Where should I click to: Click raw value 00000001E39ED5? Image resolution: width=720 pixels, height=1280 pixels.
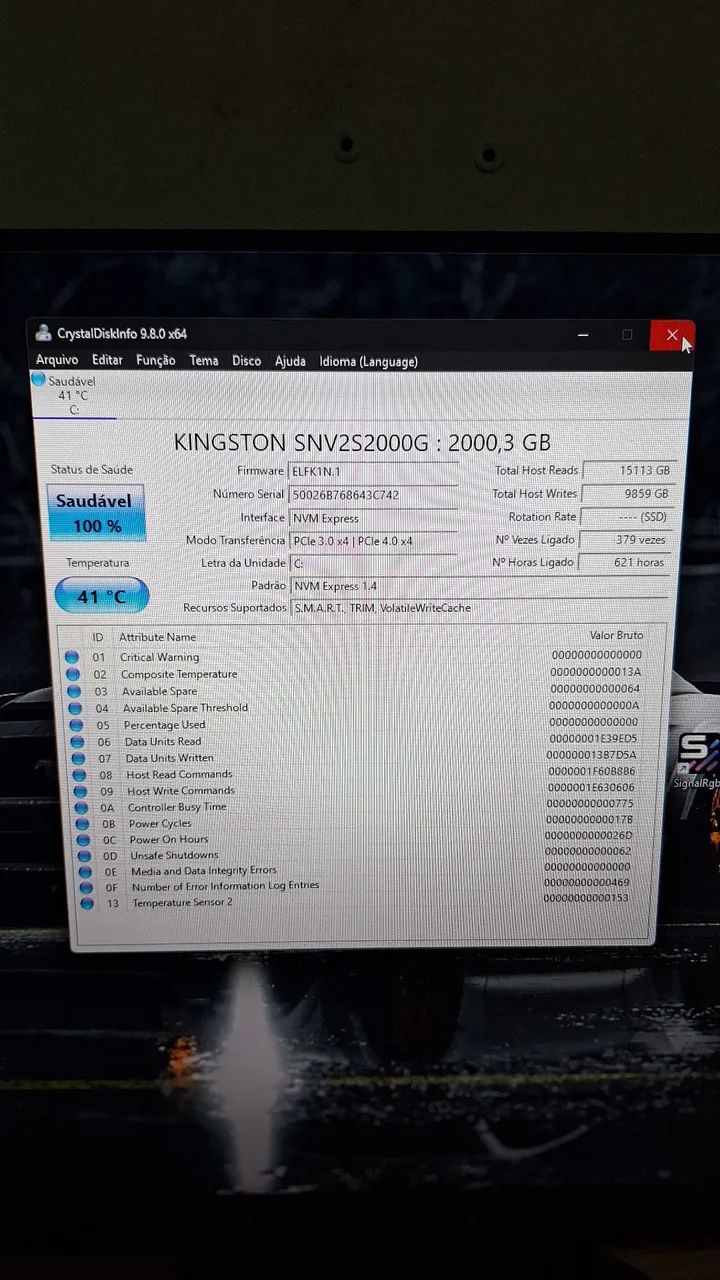(x=593, y=738)
